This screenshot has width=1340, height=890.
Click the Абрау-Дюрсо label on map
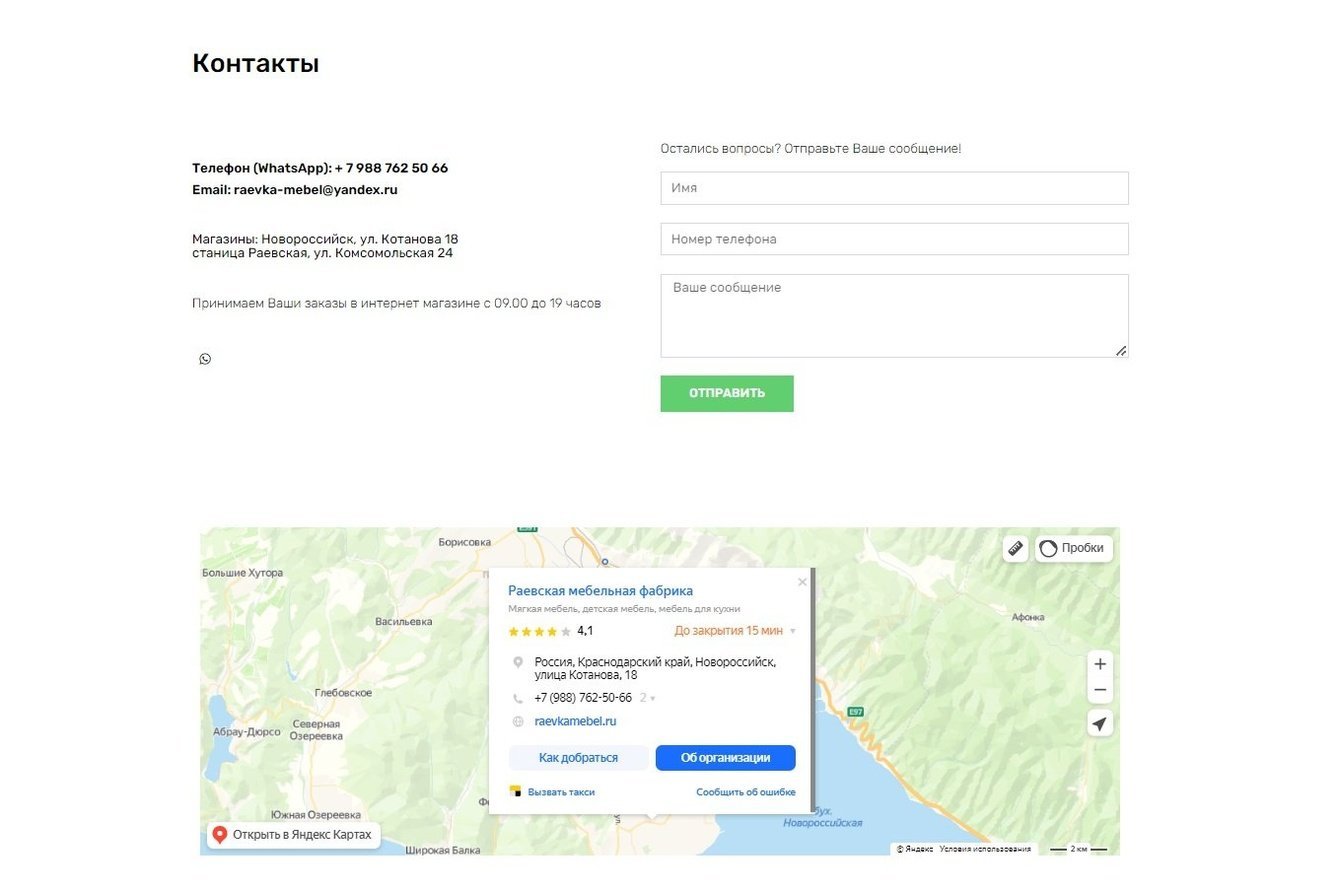point(246,732)
